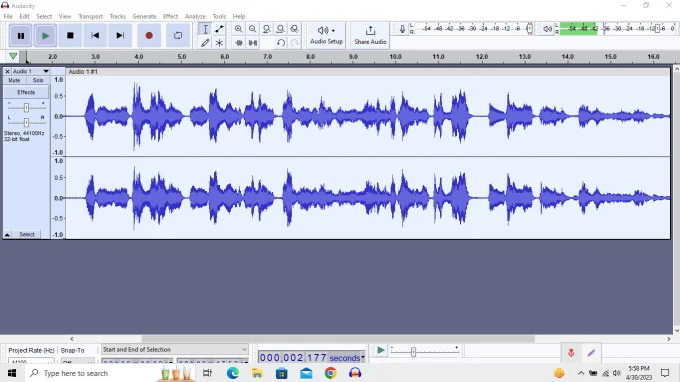The image size is (680, 382).
Task: Mute the Audio 1 track
Action: 14,80
